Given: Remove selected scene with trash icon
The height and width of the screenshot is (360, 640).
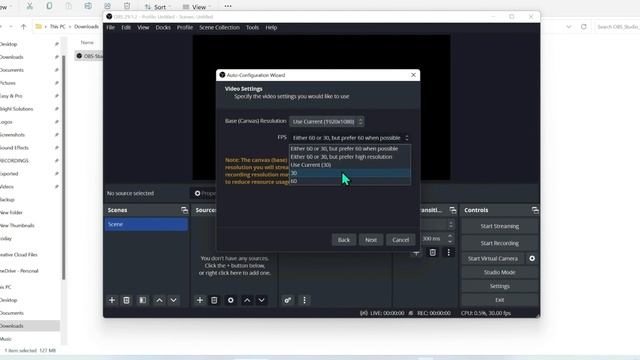Looking at the screenshot, I should click(127, 300).
